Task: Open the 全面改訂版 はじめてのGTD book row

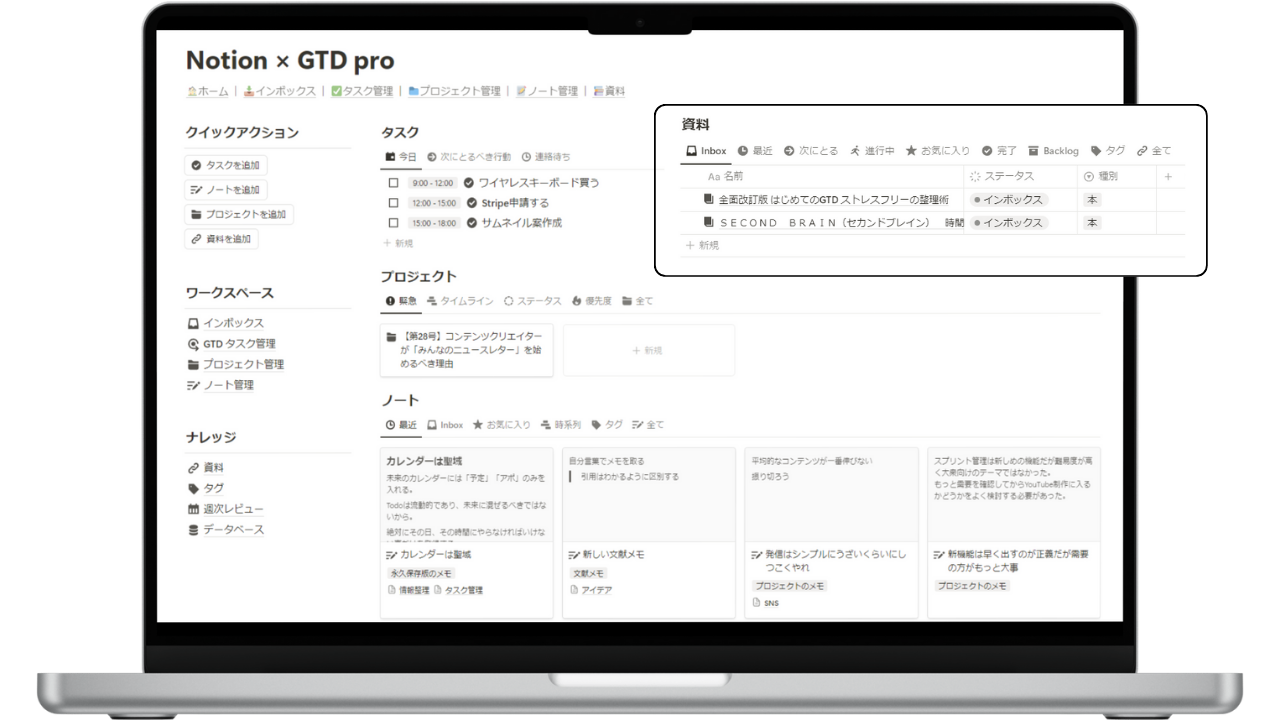Action: pos(826,199)
